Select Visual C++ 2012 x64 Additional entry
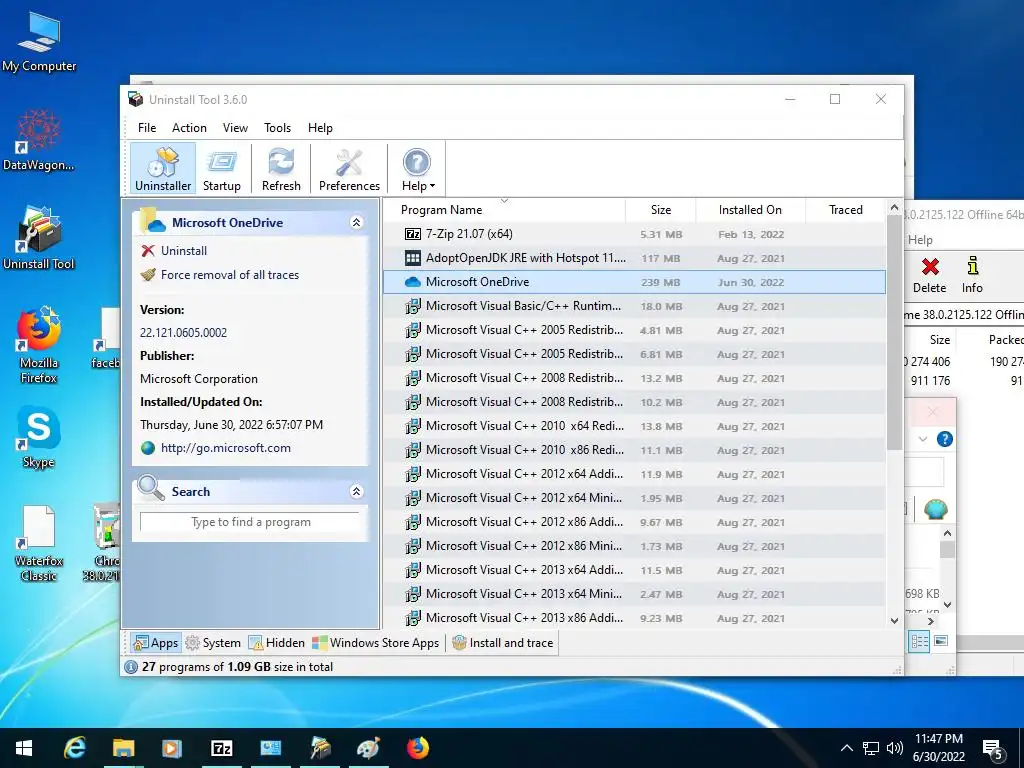1024x768 pixels. (634, 474)
